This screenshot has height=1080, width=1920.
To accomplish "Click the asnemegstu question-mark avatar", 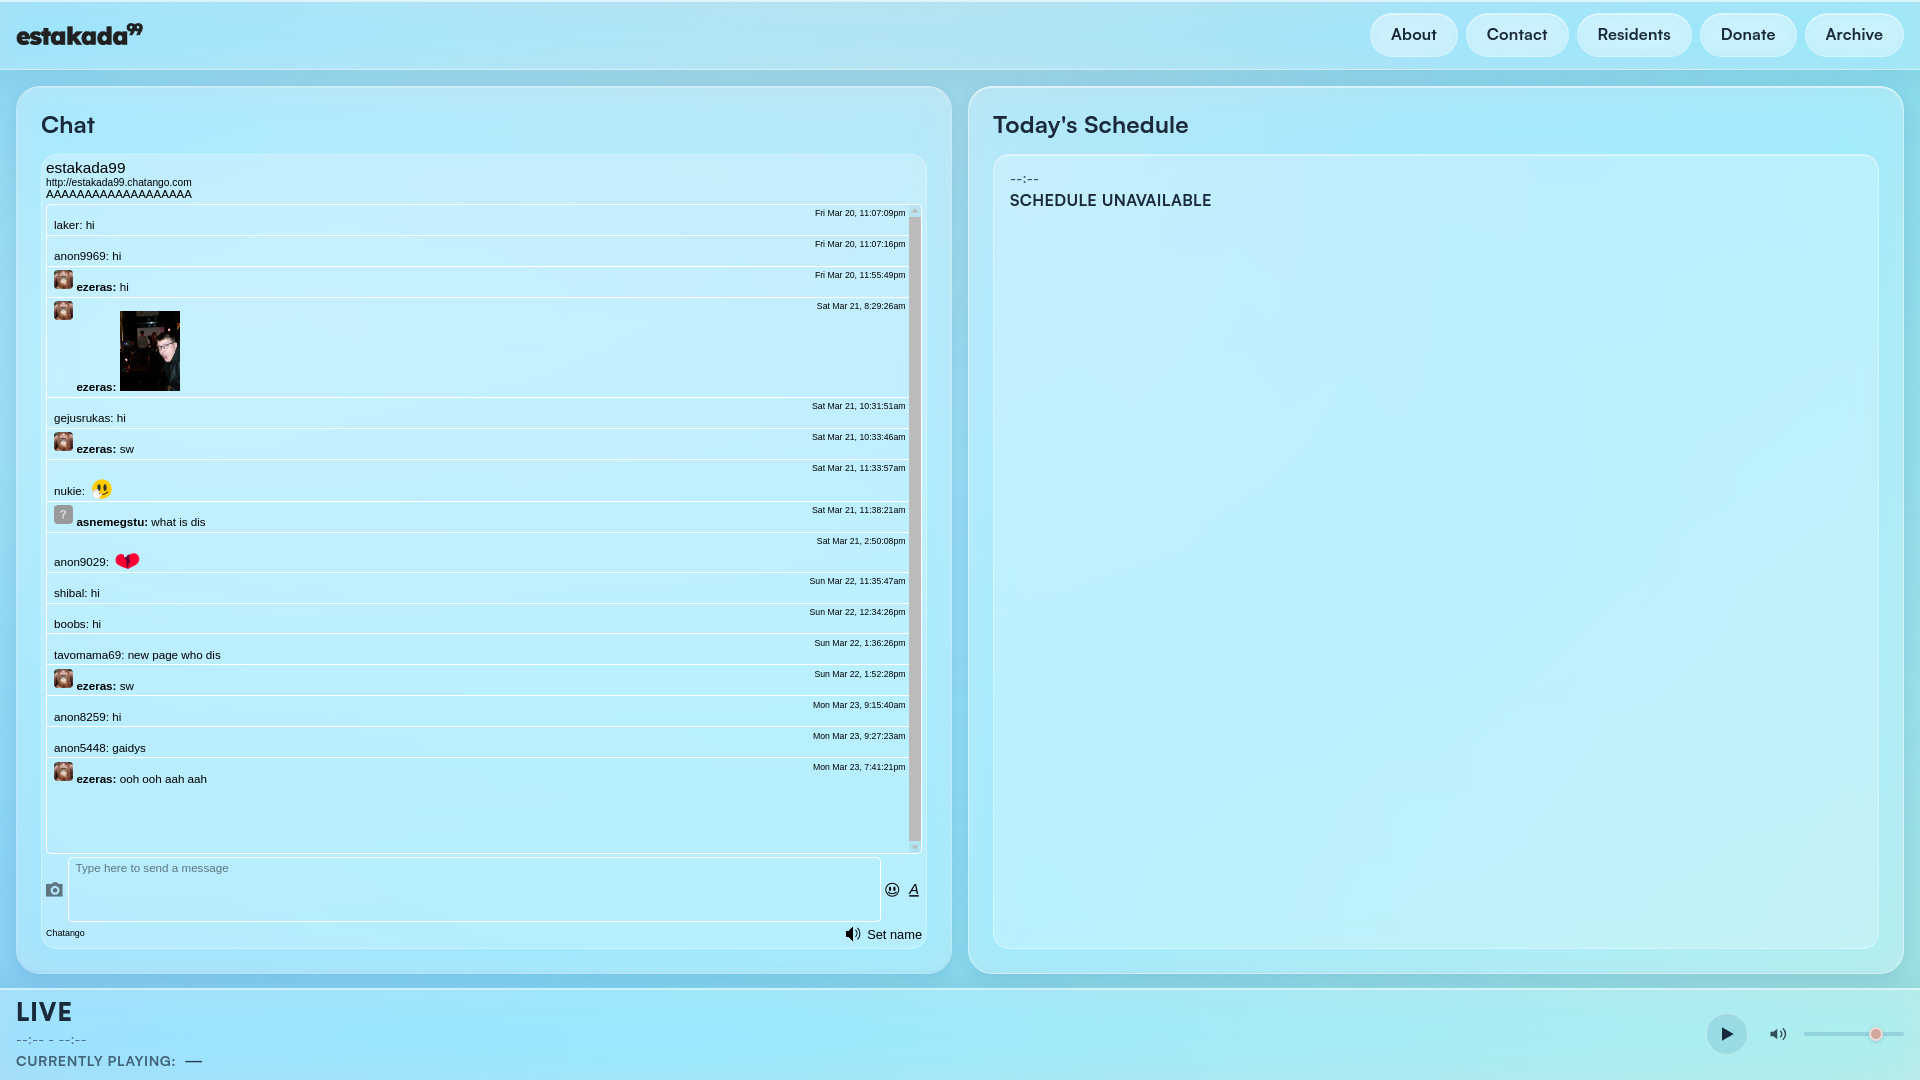I will pyautogui.click(x=63, y=515).
